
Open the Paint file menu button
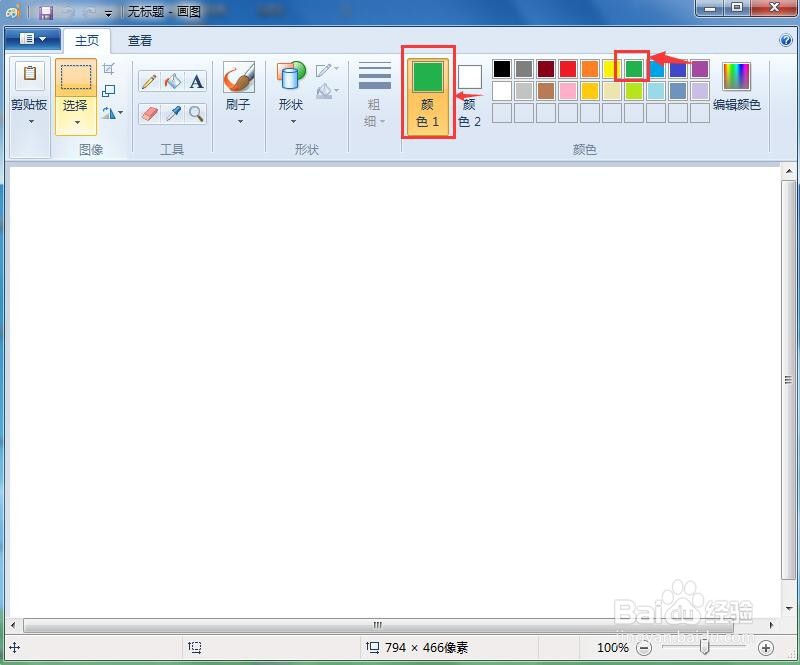(32, 39)
